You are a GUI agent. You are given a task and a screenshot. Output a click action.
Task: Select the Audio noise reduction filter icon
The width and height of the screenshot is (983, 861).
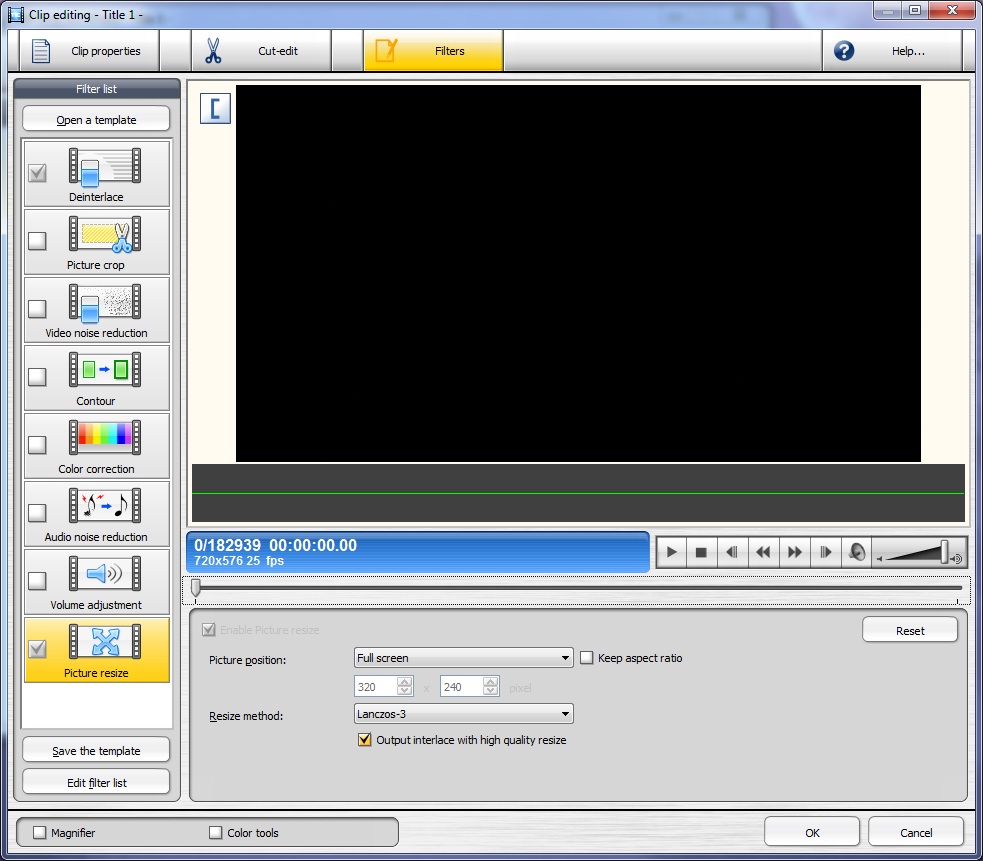tap(105, 505)
